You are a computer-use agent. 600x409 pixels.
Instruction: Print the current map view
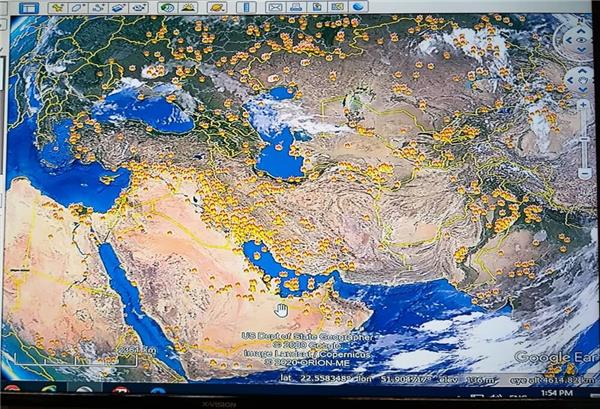coord(297,7)
